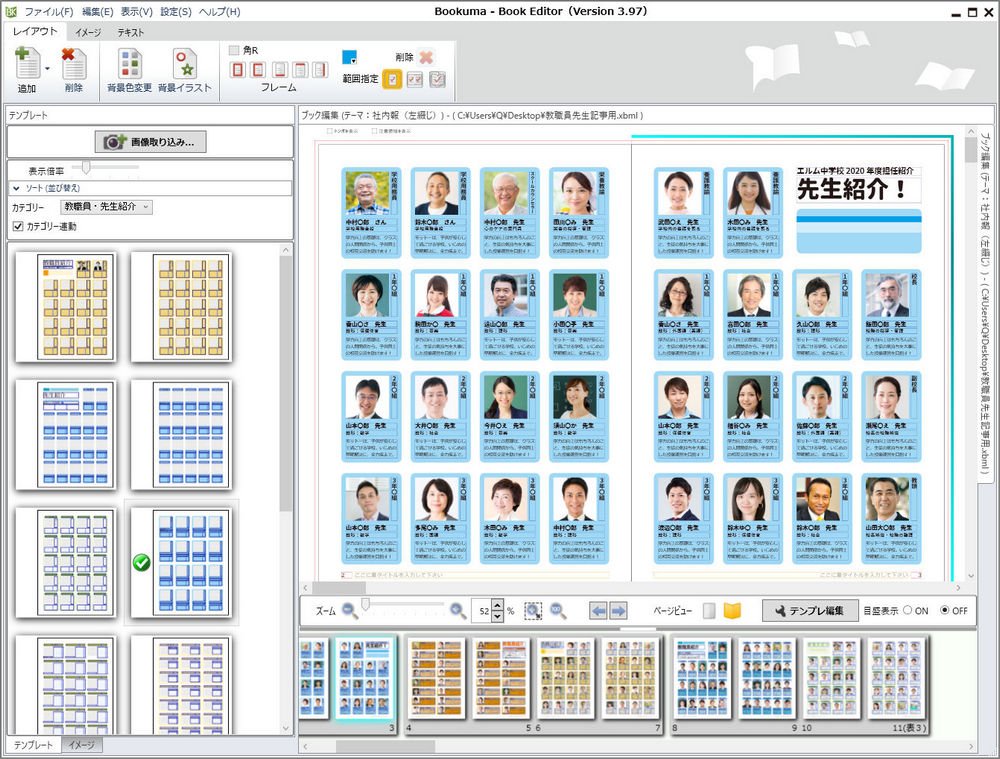Screen dimensions: 1000x759
Task: Click the 追加 (add page) icon
Action: pyautogui.click(x=26, y=65)
